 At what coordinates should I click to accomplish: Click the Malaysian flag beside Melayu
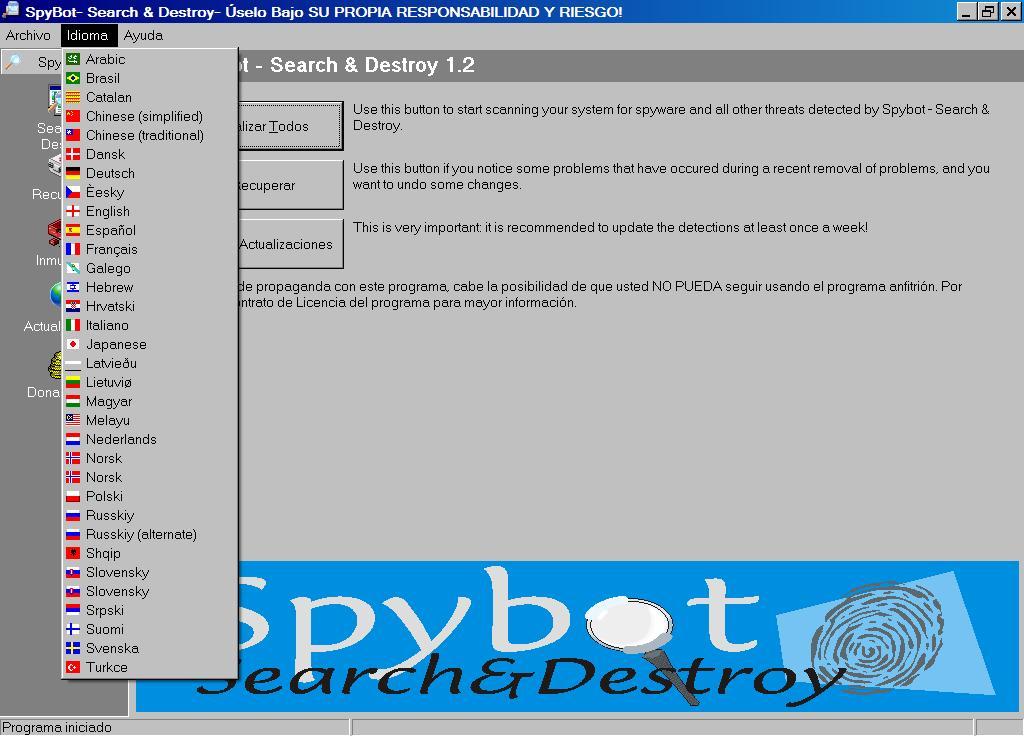pos(73,420)
